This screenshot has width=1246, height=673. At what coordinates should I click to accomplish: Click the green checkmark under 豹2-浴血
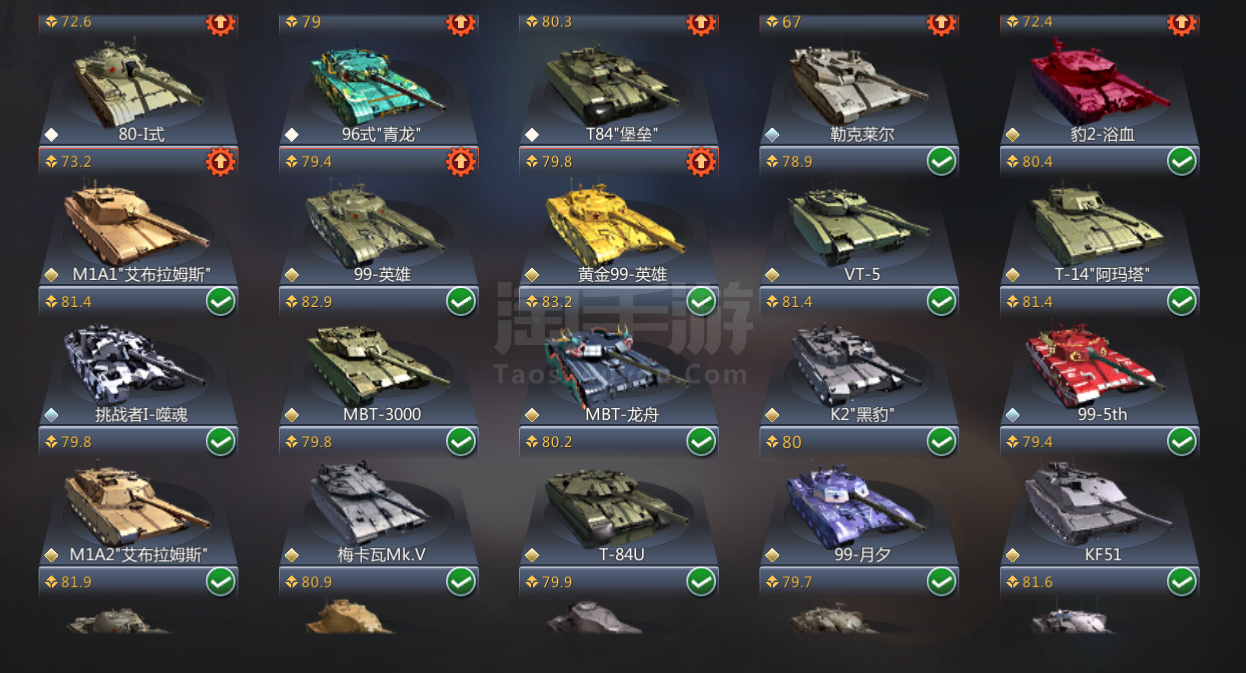pos(1181,161)
